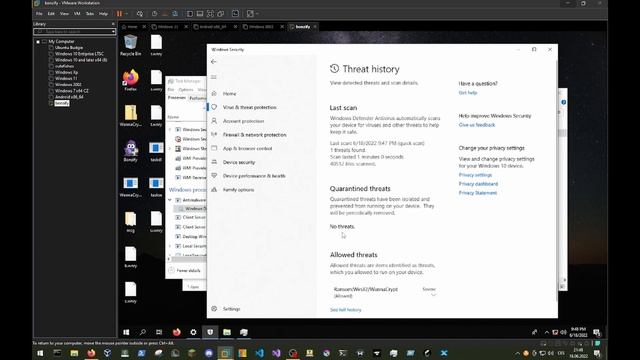This screenshot has width=640, height=360.
Task: Close the Library panel
Action: pos(113,24)
